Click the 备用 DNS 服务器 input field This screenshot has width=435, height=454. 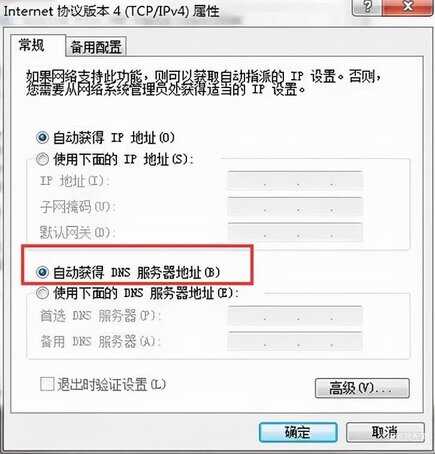295,341
